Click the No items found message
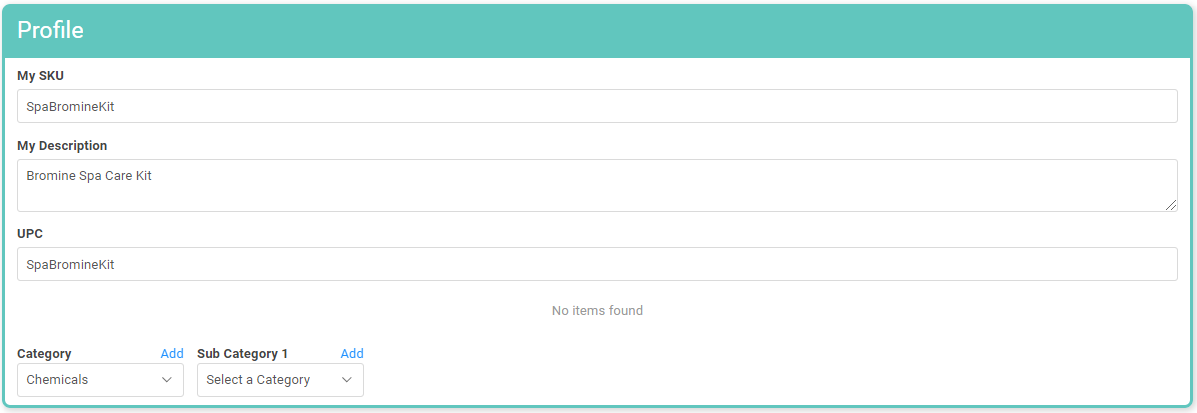1197x413 pixels. click(597, 310)
